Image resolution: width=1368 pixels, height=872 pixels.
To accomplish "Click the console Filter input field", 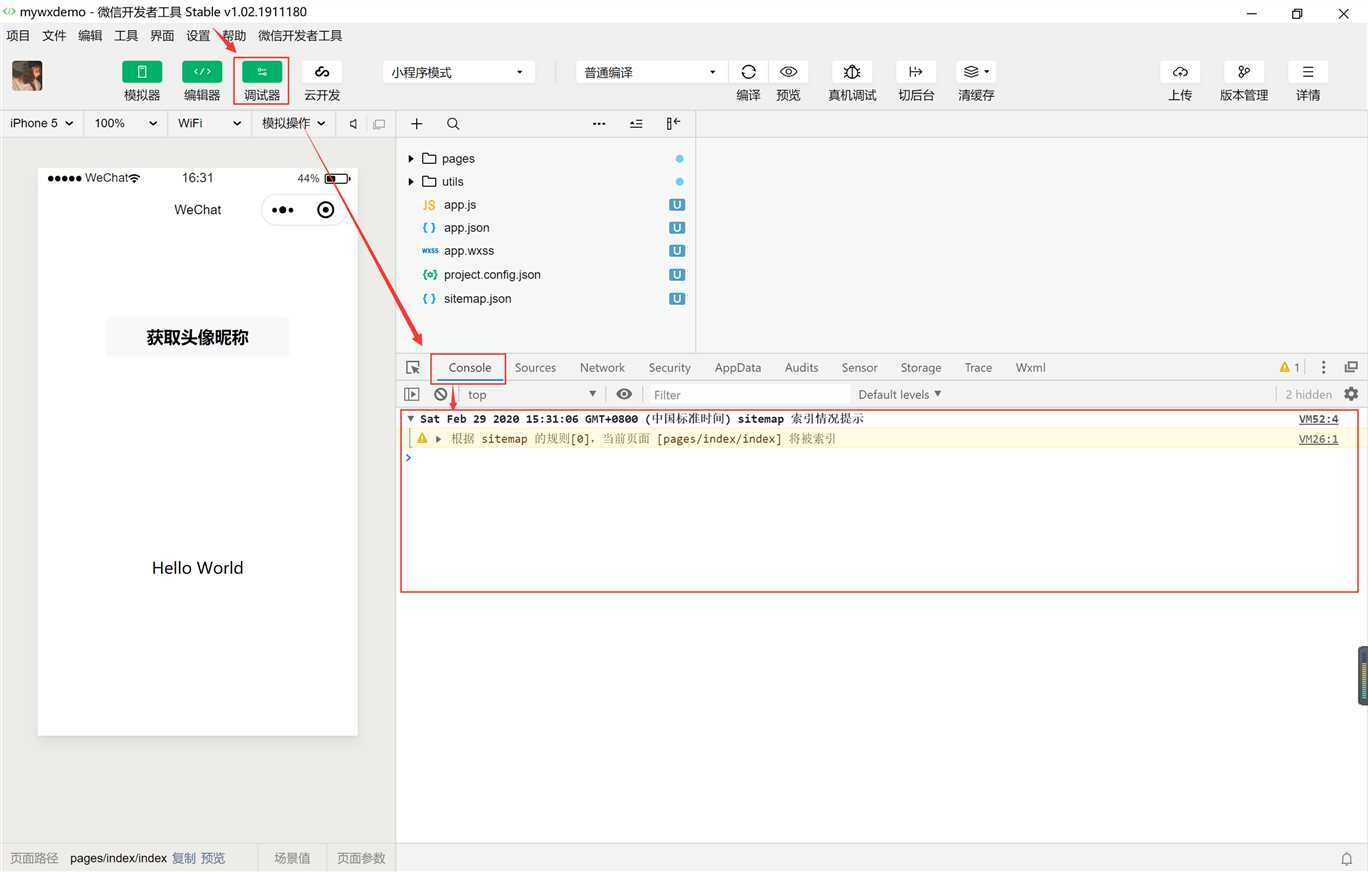I will [x=748, y=394].
